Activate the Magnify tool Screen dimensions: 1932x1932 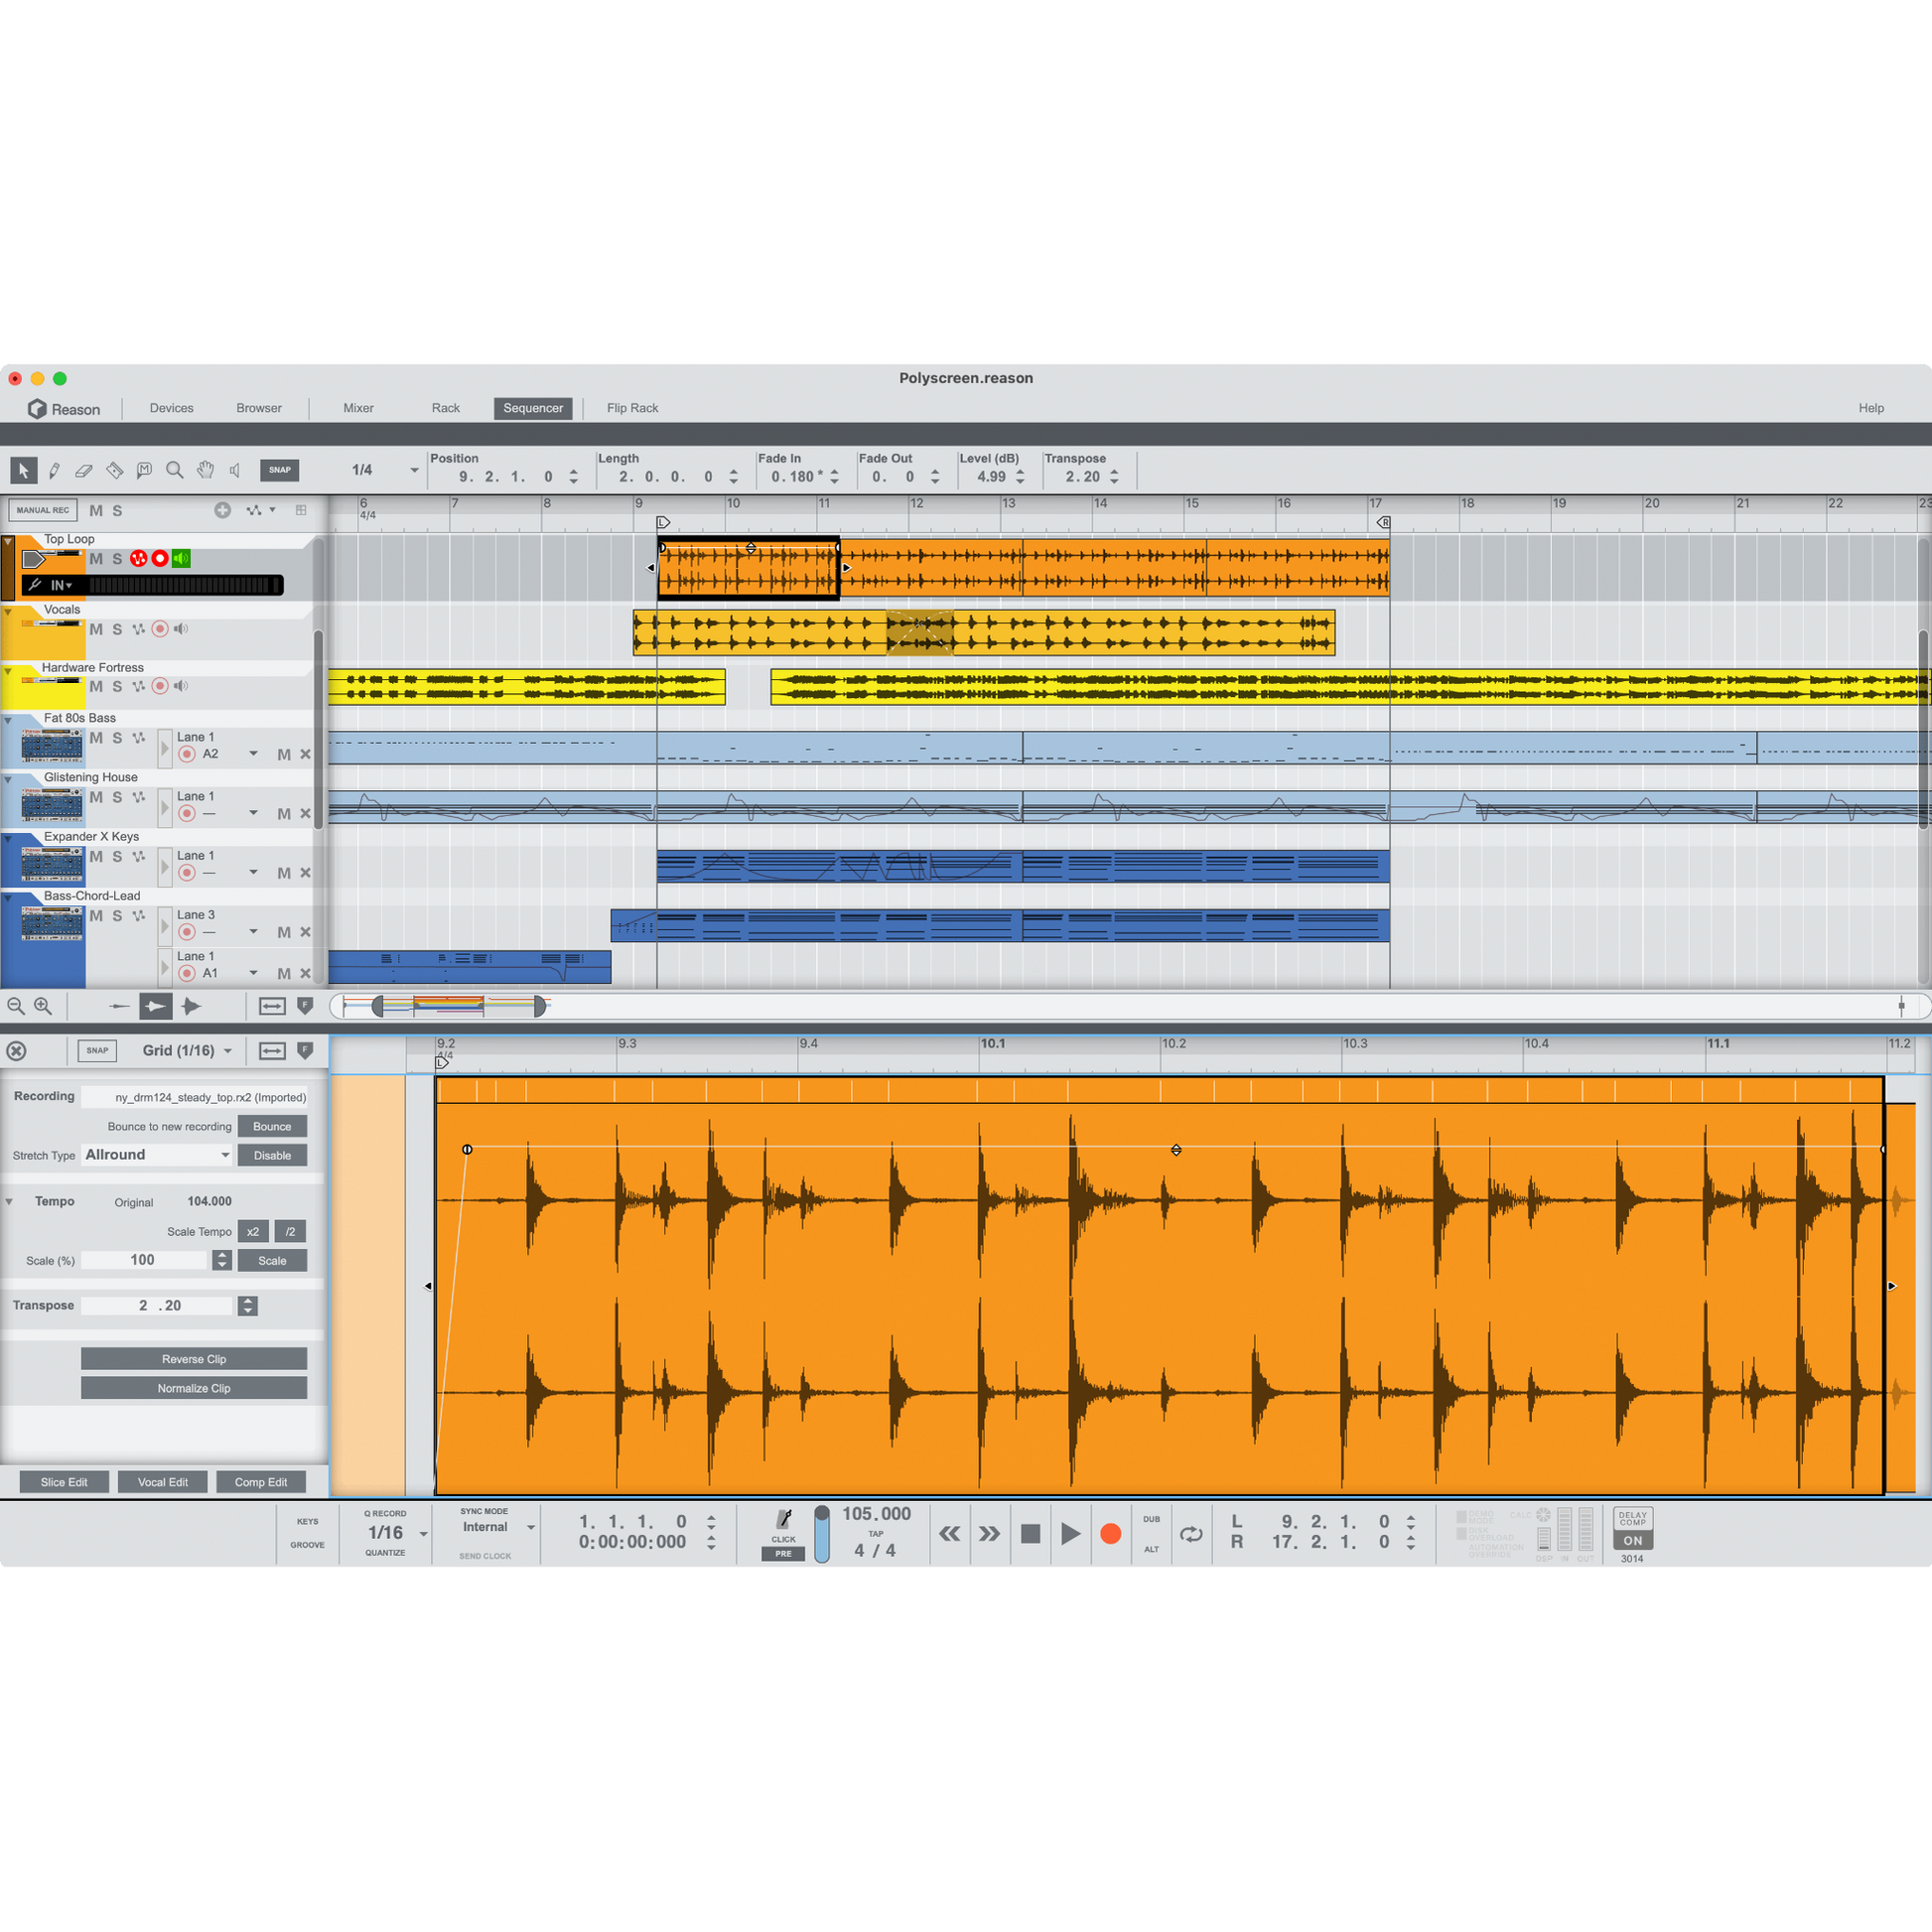[x=175, y=470]
